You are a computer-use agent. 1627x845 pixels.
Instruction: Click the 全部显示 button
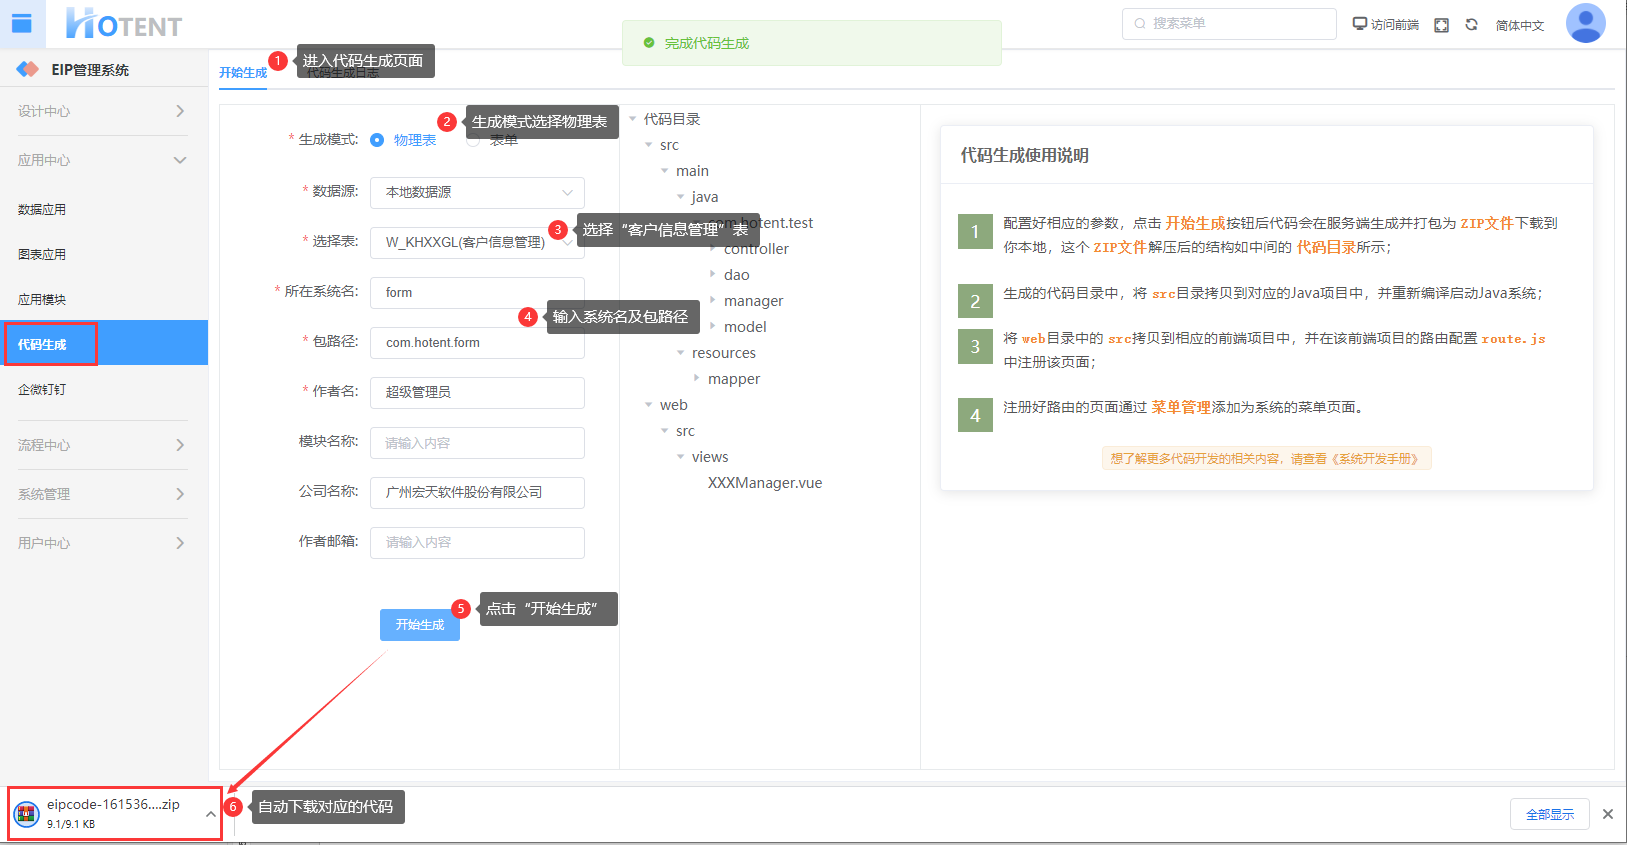coord(1549,814)
